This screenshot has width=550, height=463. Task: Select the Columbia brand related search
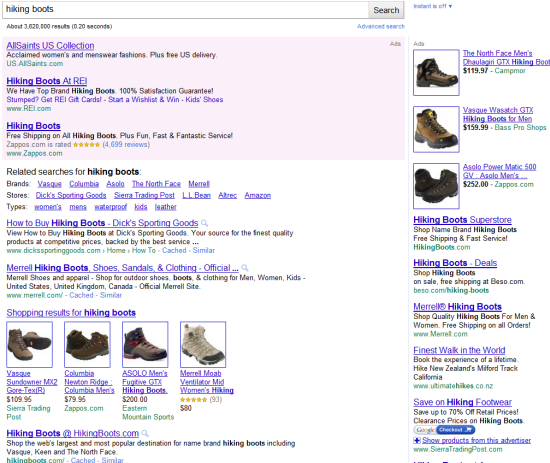(x=84, y=184)
